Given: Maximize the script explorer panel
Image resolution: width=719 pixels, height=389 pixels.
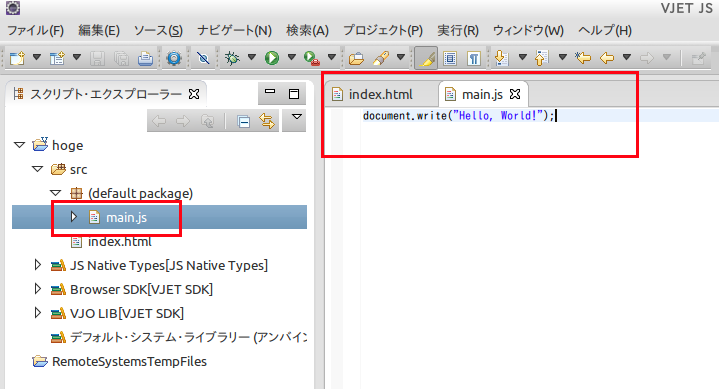Looking at the screenshot, I should 294,94.
